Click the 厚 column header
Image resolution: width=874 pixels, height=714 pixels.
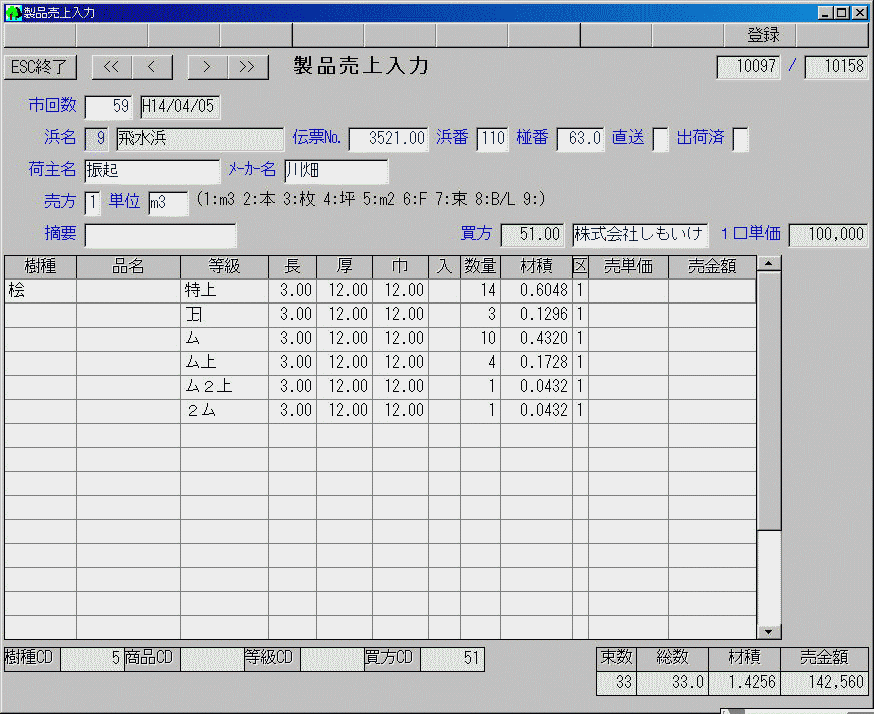click(344, 267)
